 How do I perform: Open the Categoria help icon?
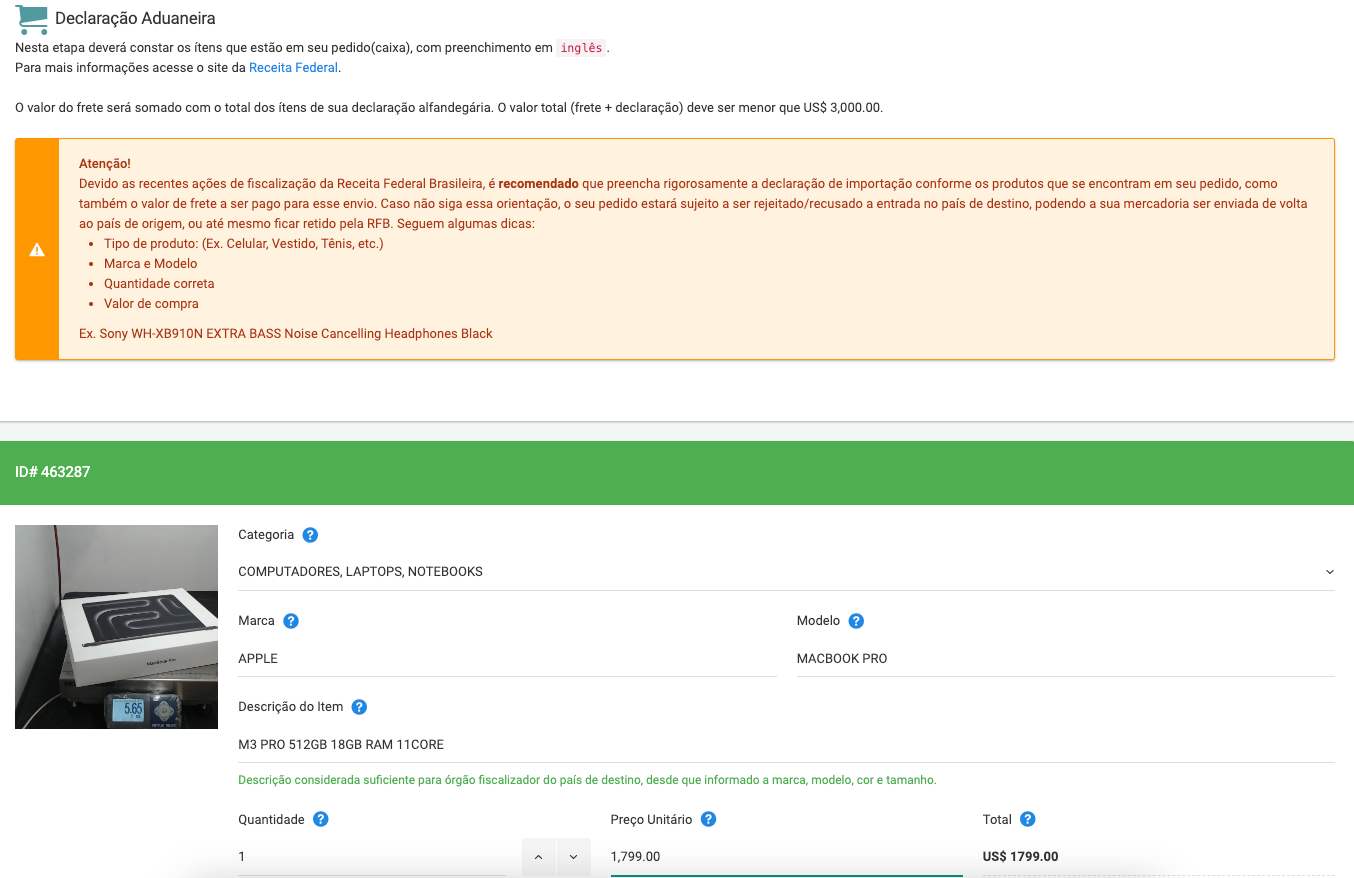310,535
